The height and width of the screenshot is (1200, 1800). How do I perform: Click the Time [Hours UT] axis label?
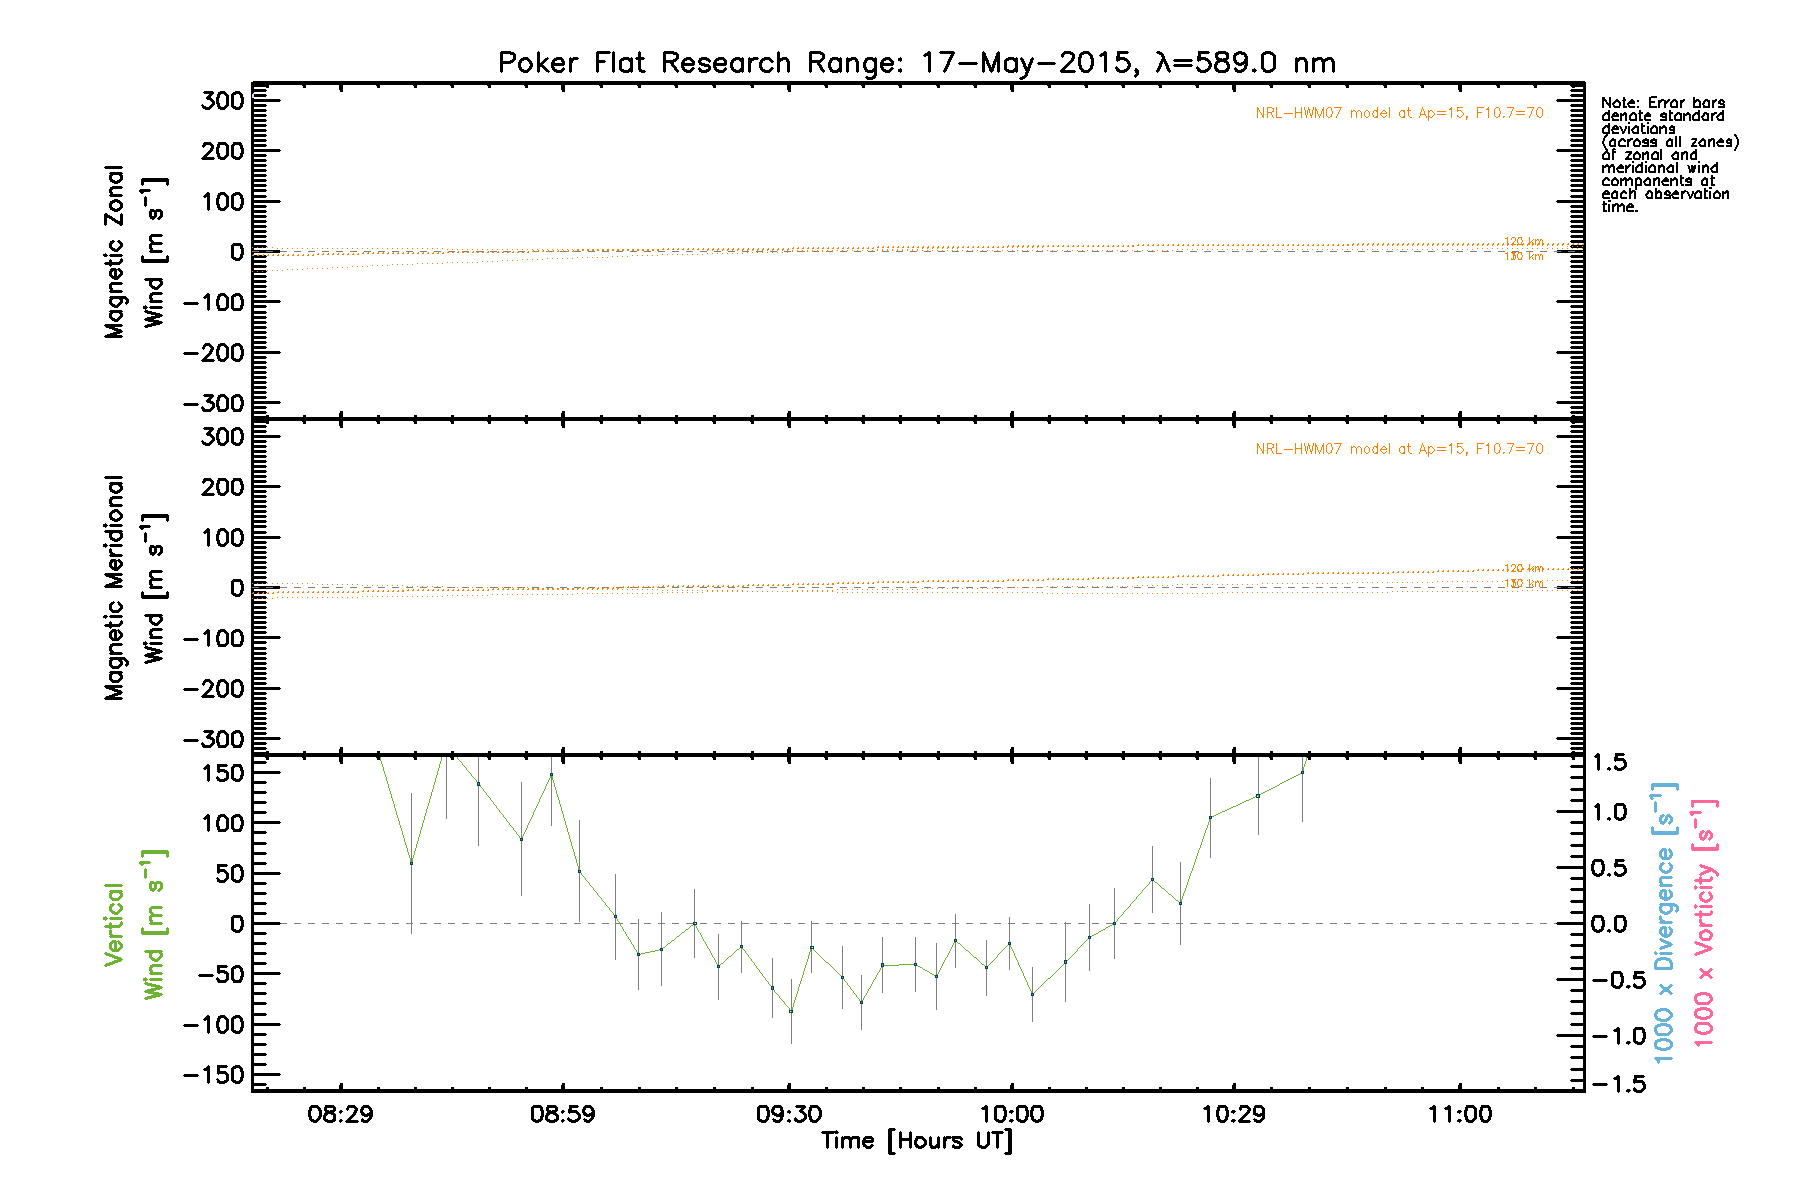[x=916, y=1141]
